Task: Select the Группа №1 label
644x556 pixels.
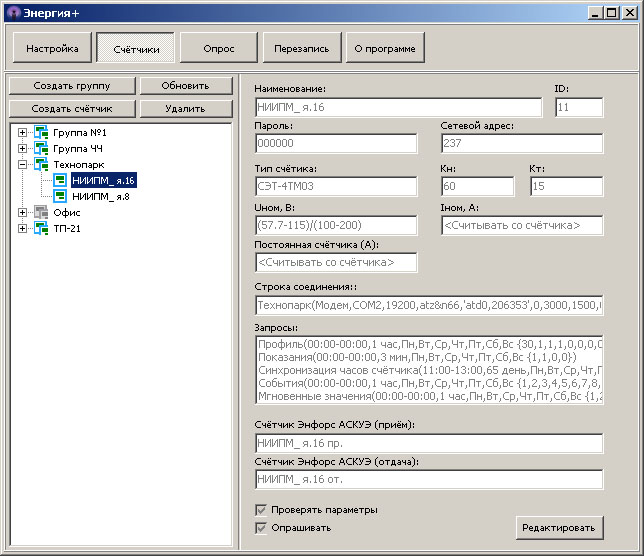Action: coord(80,133)
